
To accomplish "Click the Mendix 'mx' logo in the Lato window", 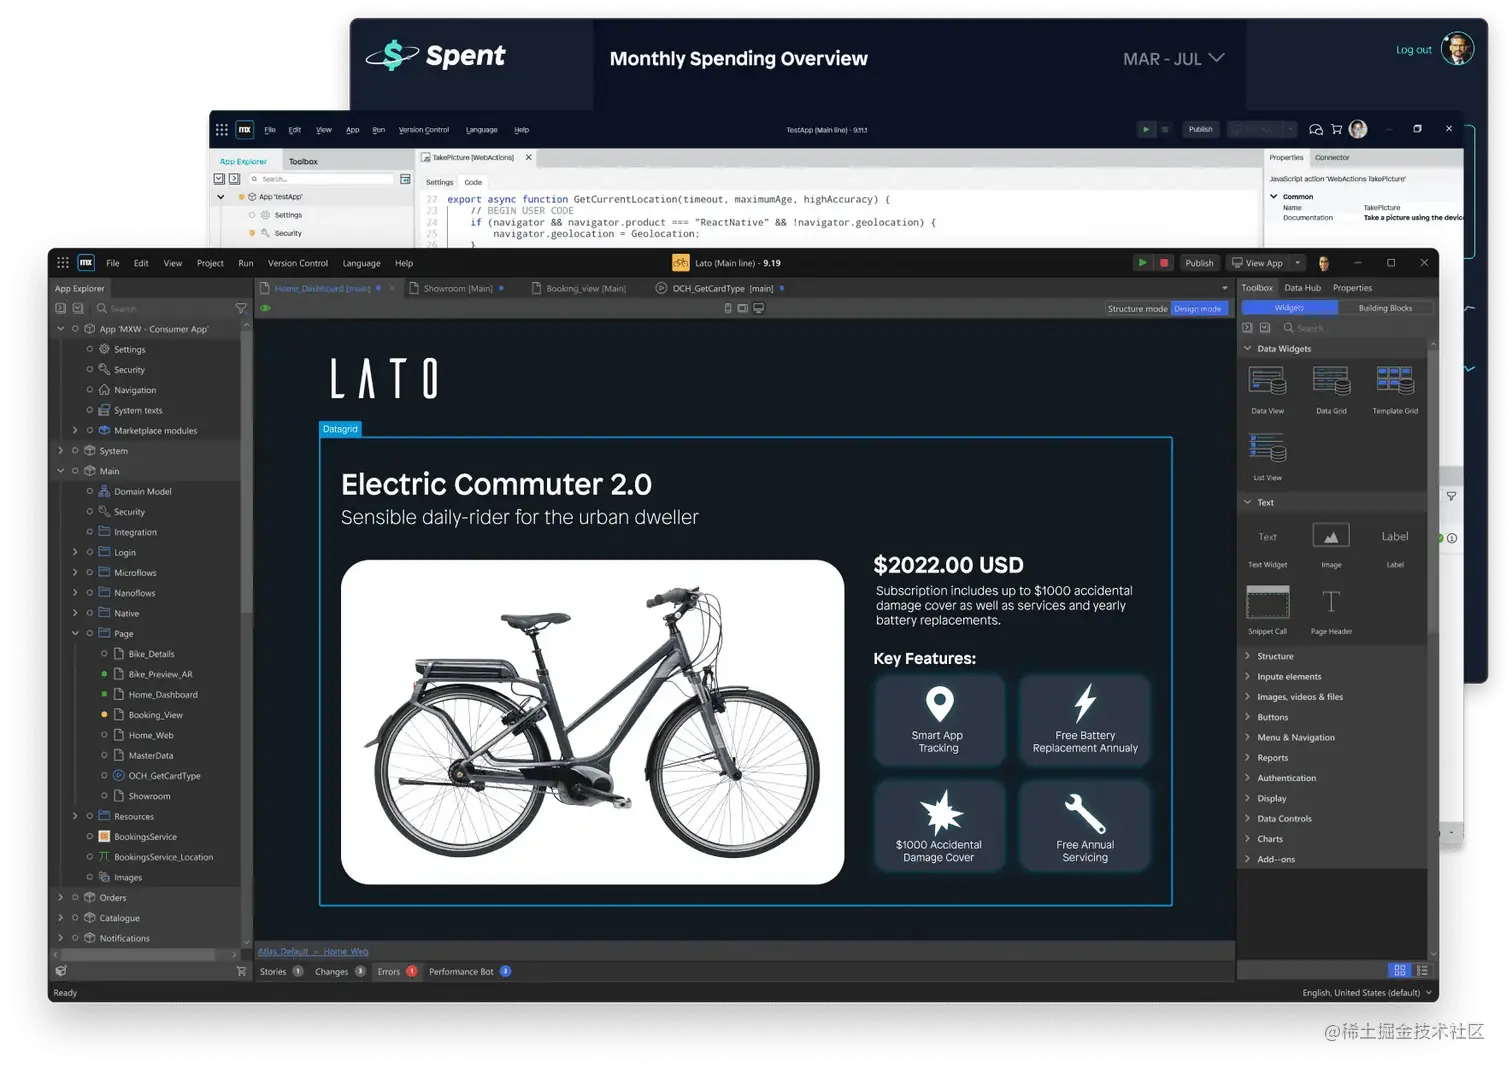I will [86, 263].
